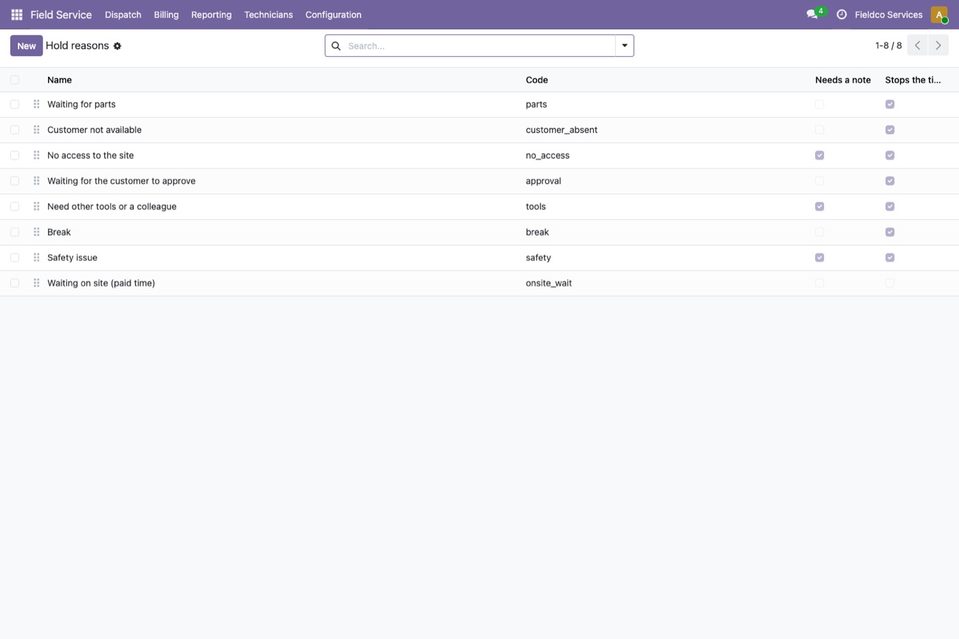Screen dimensions: 959x639
Task: Select the Waiting for parts row checkbox
Action: tap(15, 105)
